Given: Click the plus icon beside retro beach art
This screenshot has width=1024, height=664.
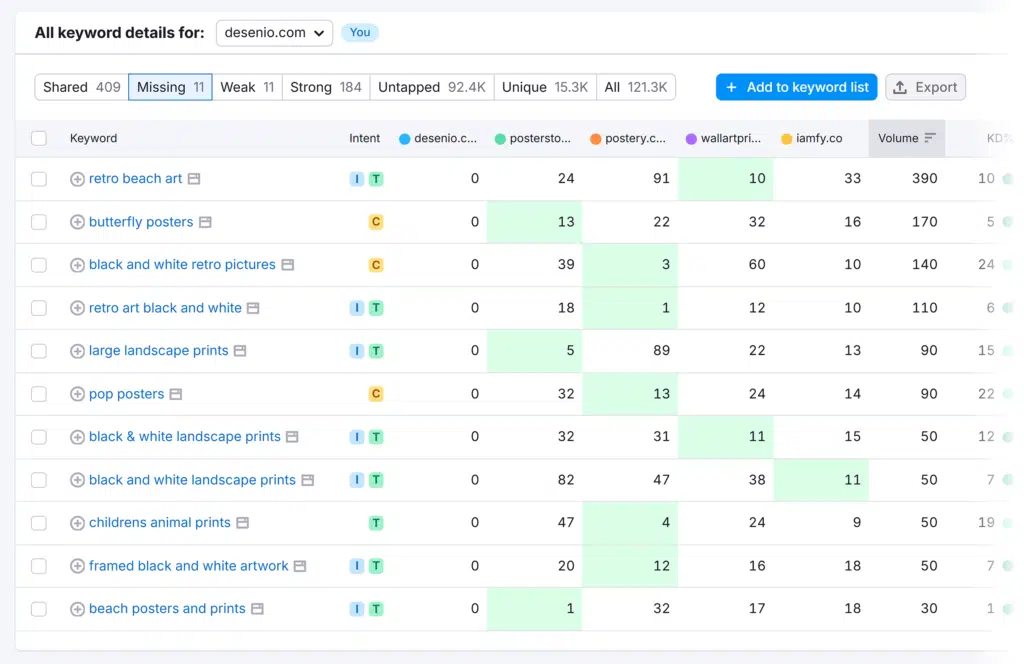Looking at the screenshot, I should click(x=77, y=179).
